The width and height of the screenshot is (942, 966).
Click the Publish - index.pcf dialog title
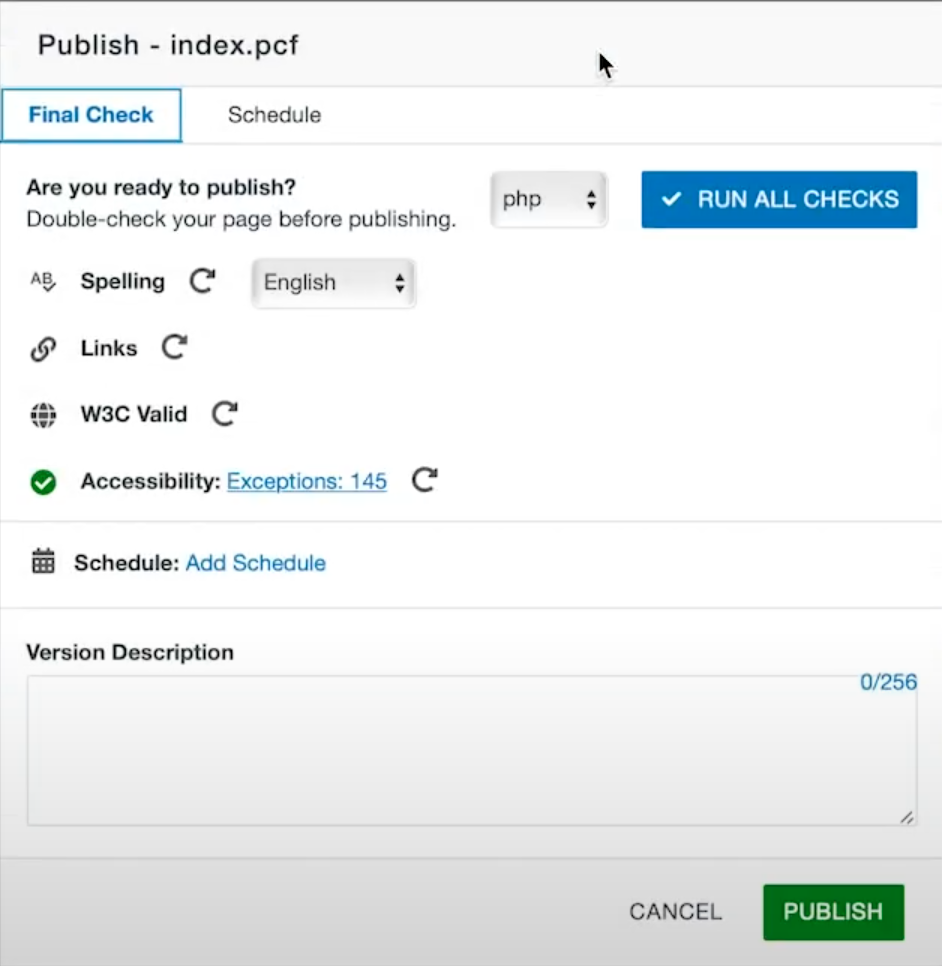click(168, 45)
